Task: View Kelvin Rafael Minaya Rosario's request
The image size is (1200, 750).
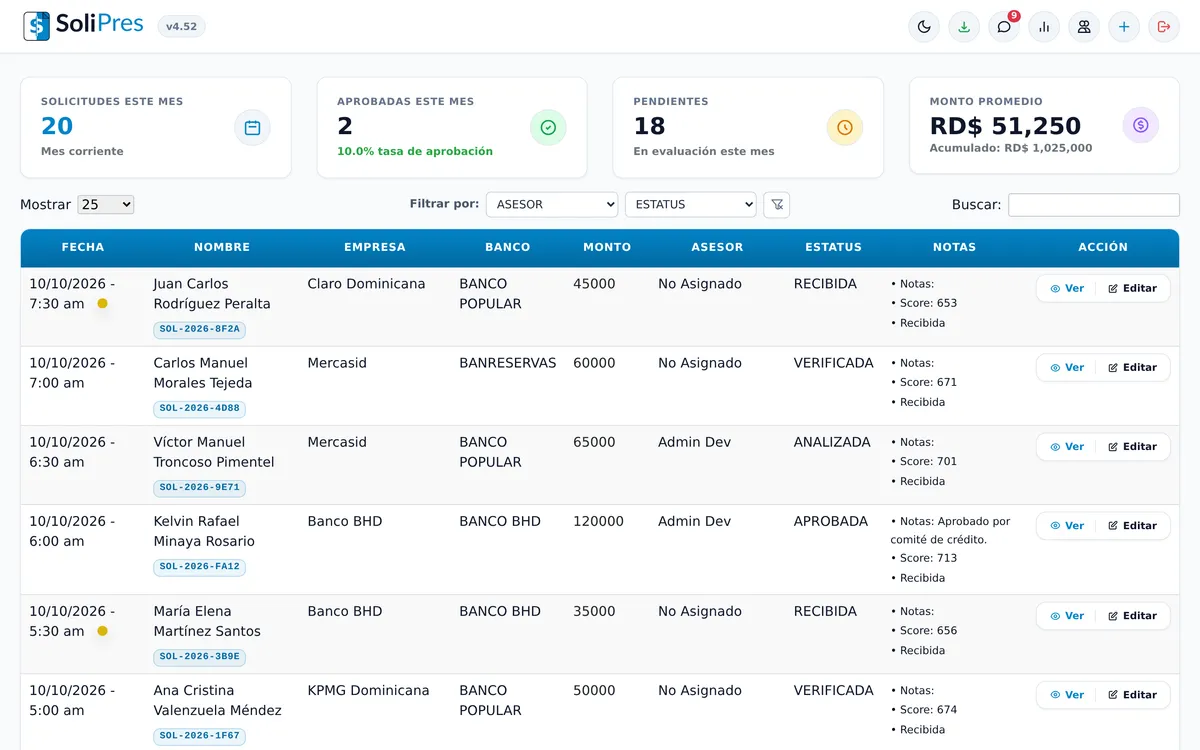Action: pos(1067,525)
